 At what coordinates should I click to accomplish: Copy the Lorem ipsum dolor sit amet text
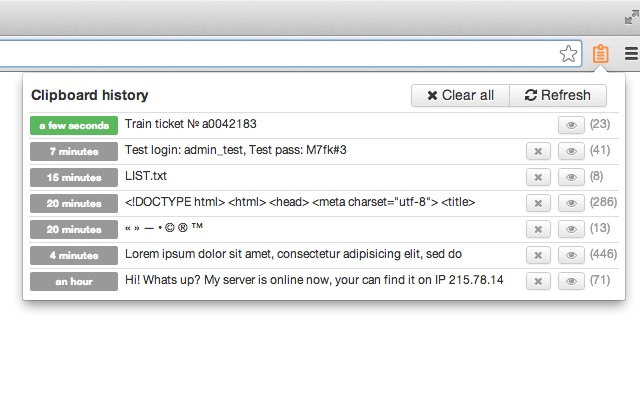coord(293,255)
